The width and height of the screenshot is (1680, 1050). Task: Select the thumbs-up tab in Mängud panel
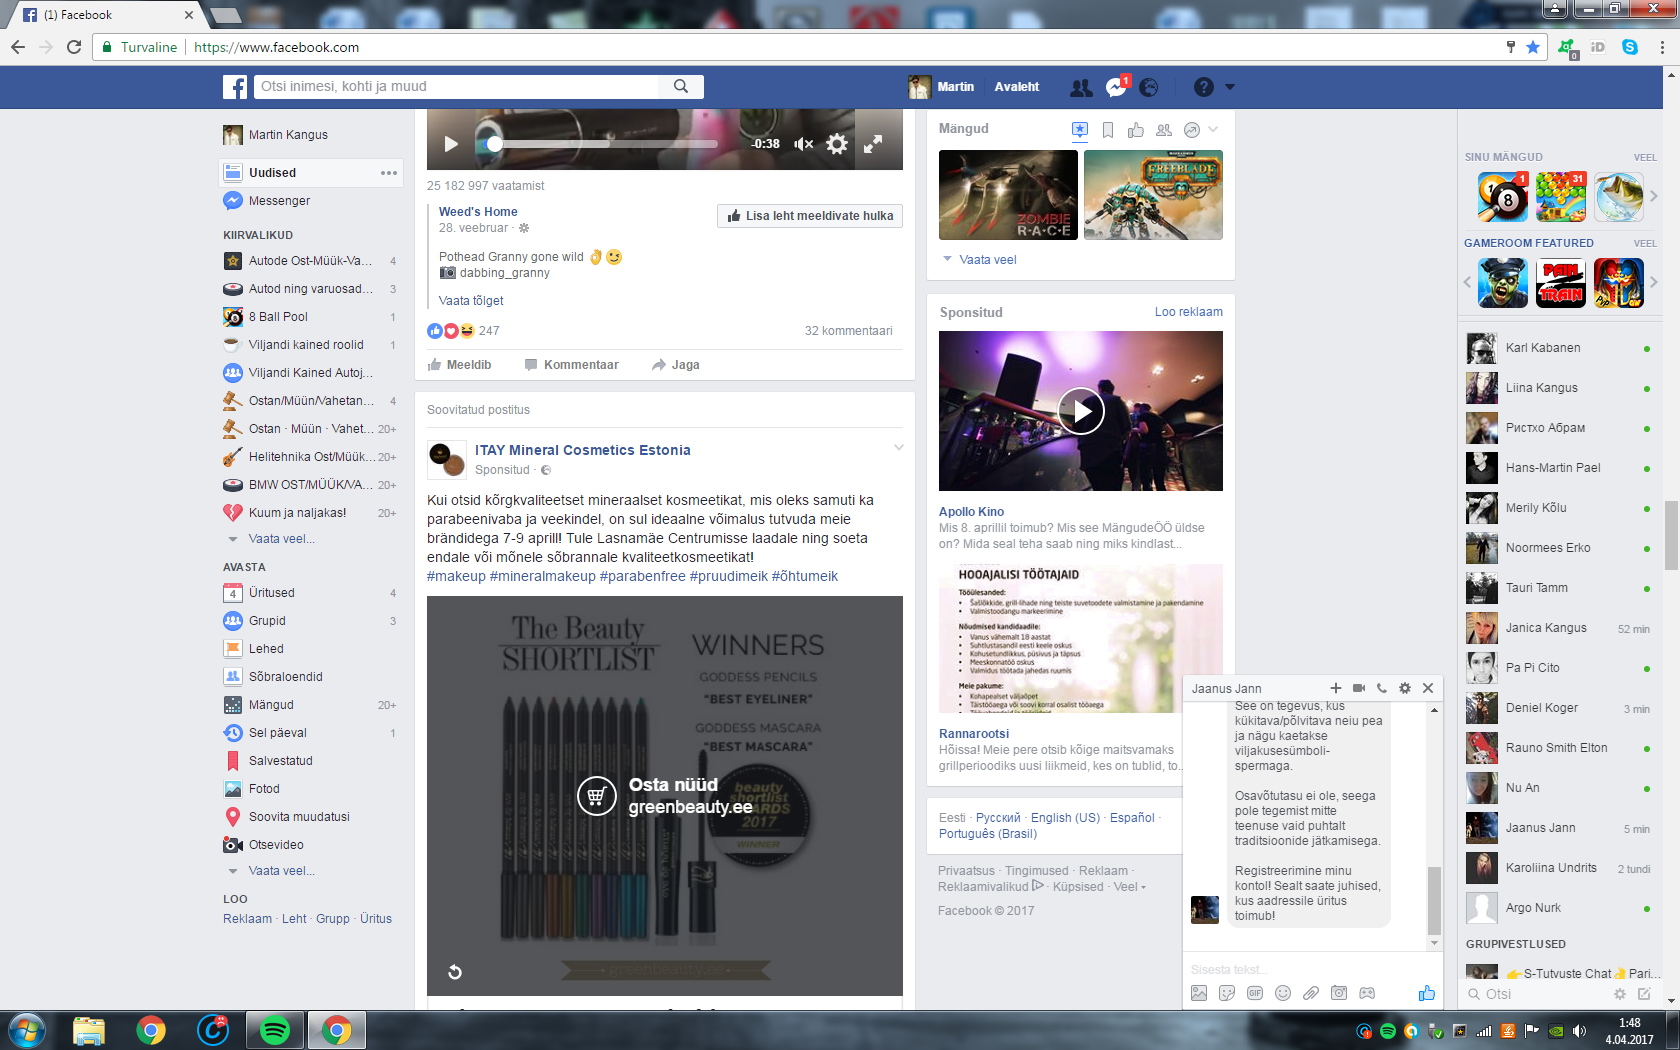[x=1136, y=130]
